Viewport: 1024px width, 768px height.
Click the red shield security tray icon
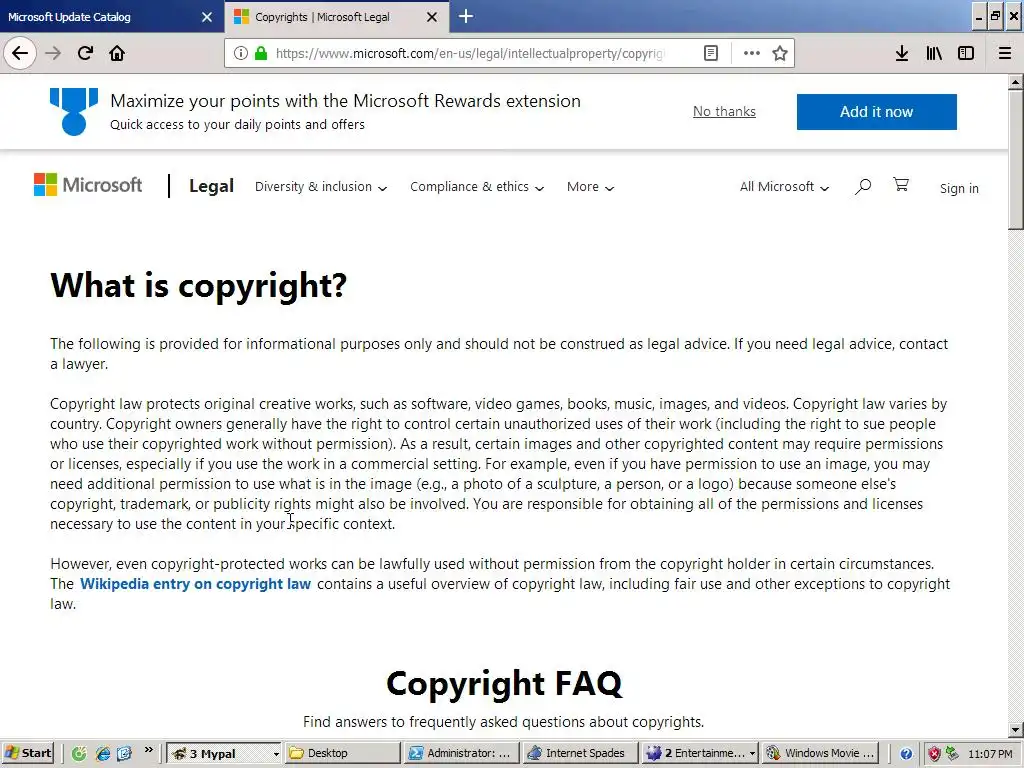click(935, 754)
